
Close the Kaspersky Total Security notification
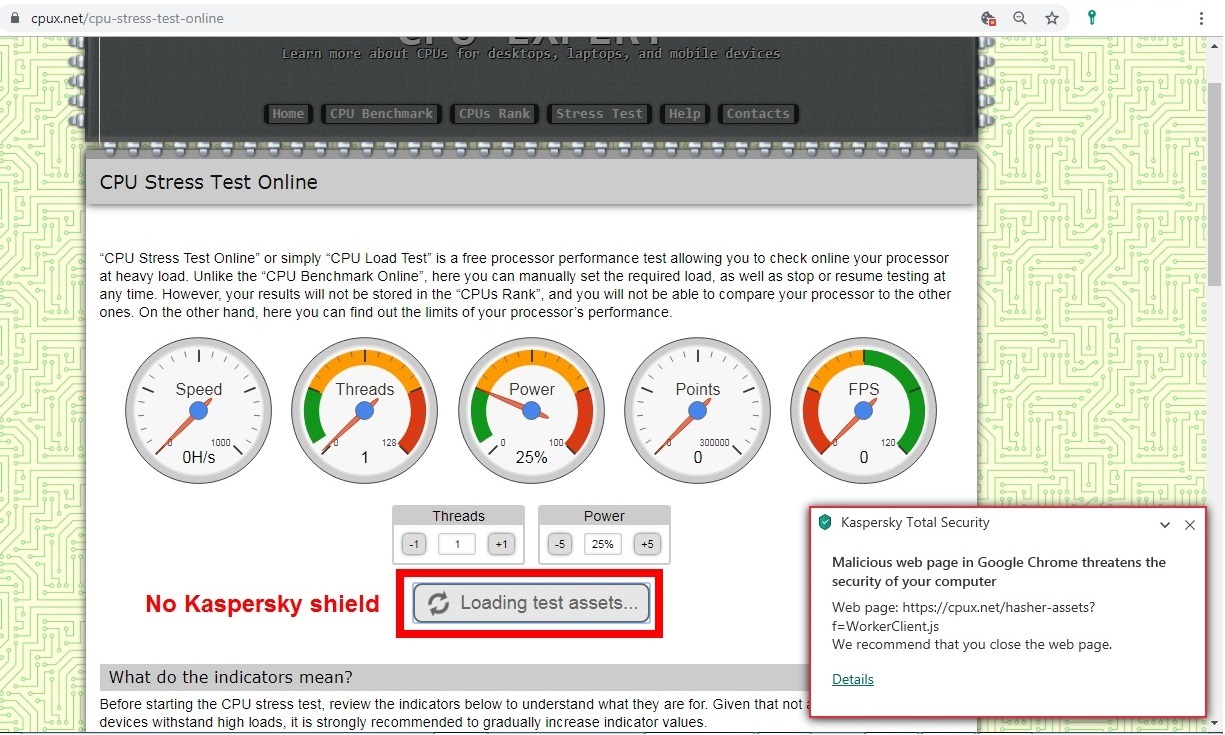click(1190, 525)
